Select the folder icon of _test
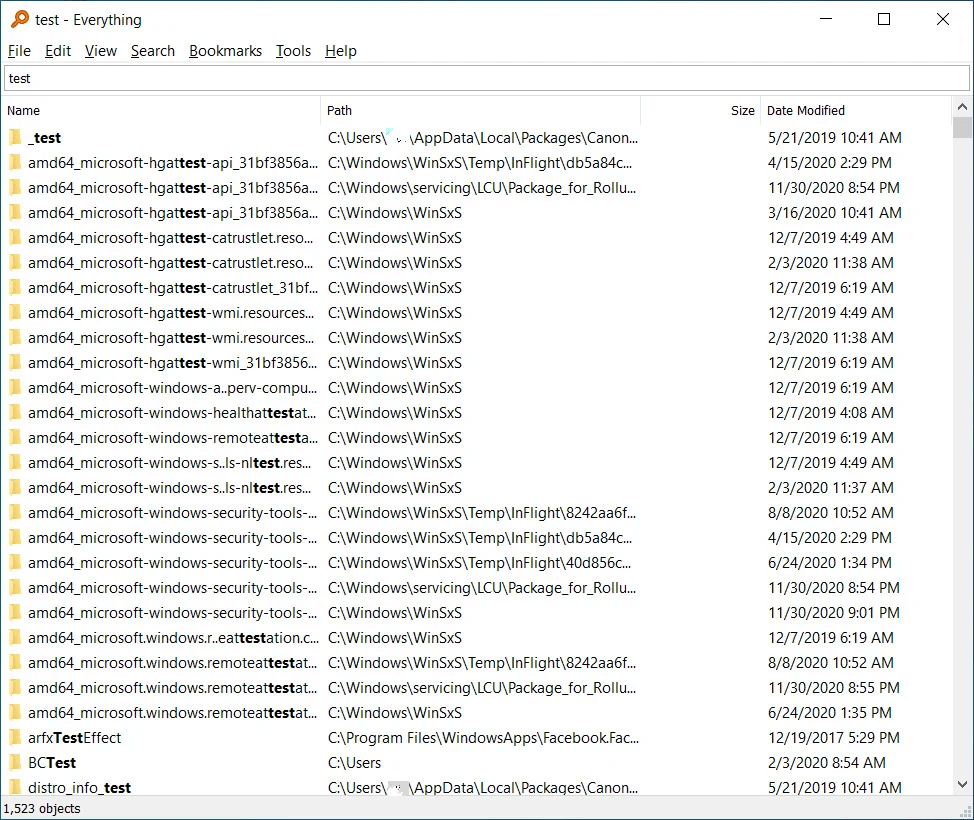 coord(16,137)
